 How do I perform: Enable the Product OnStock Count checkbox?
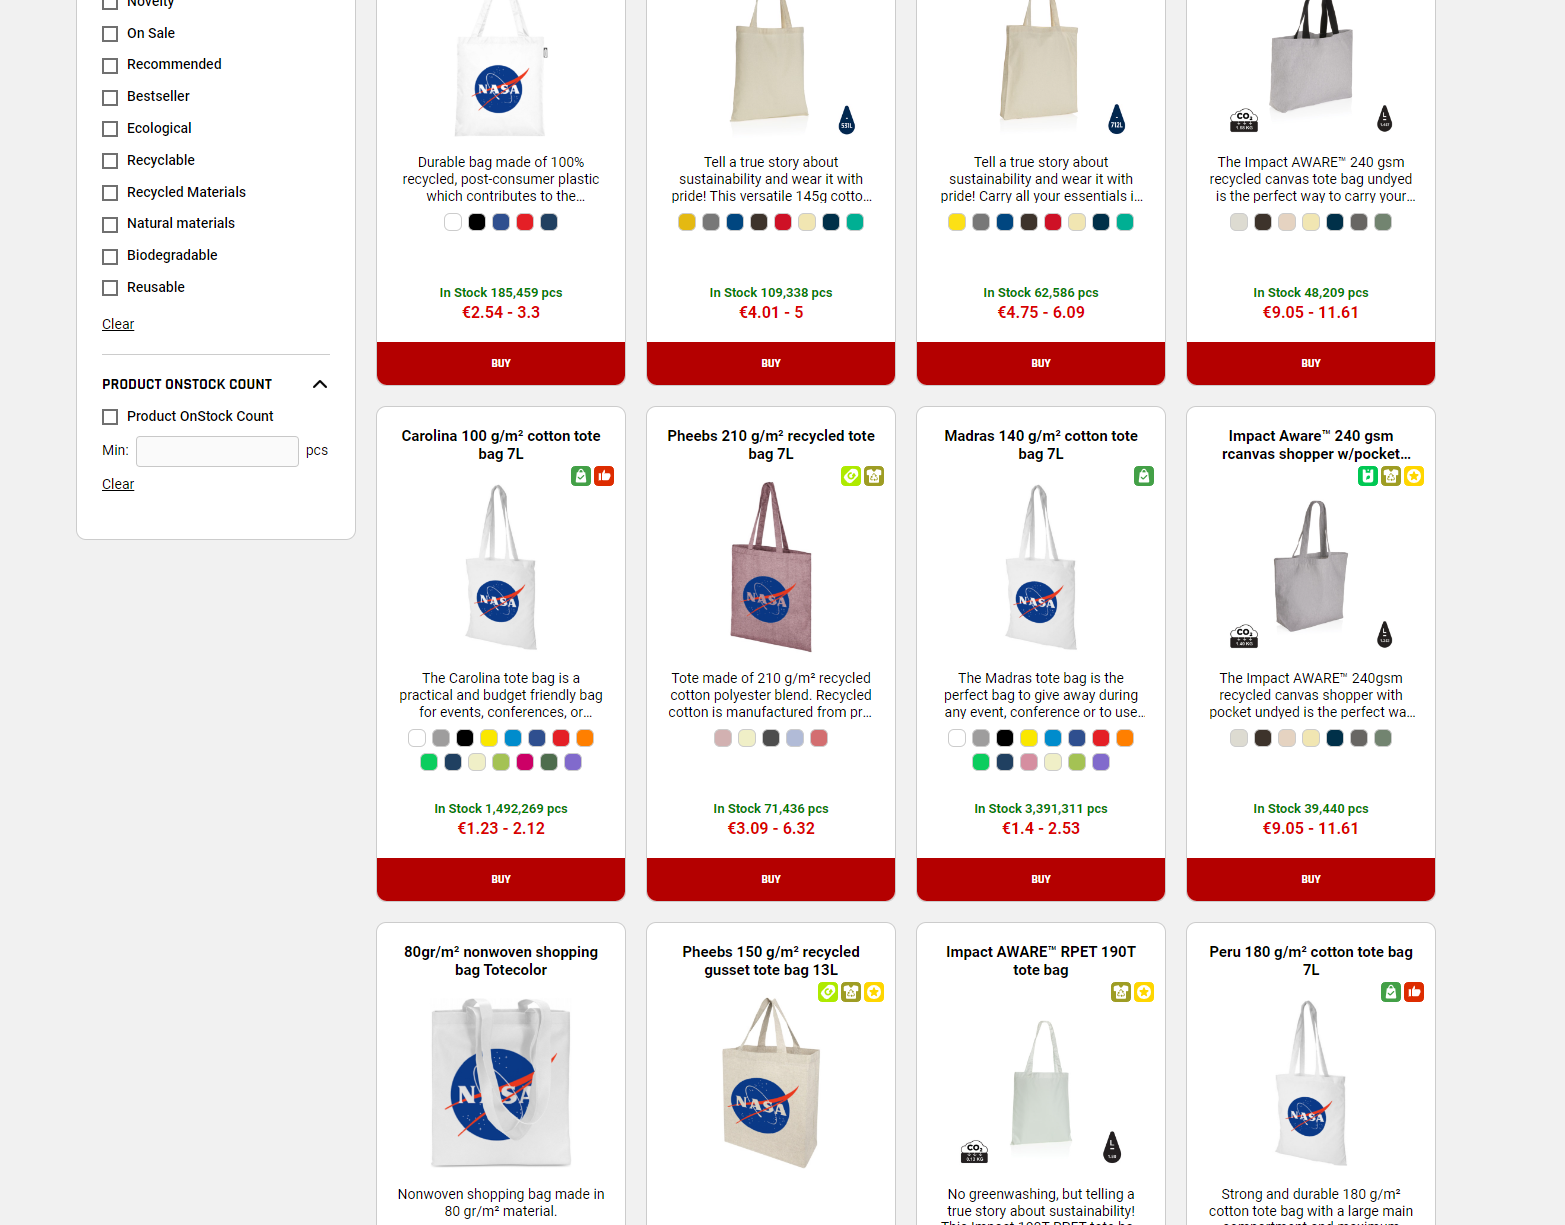click(x=110, y=417)
